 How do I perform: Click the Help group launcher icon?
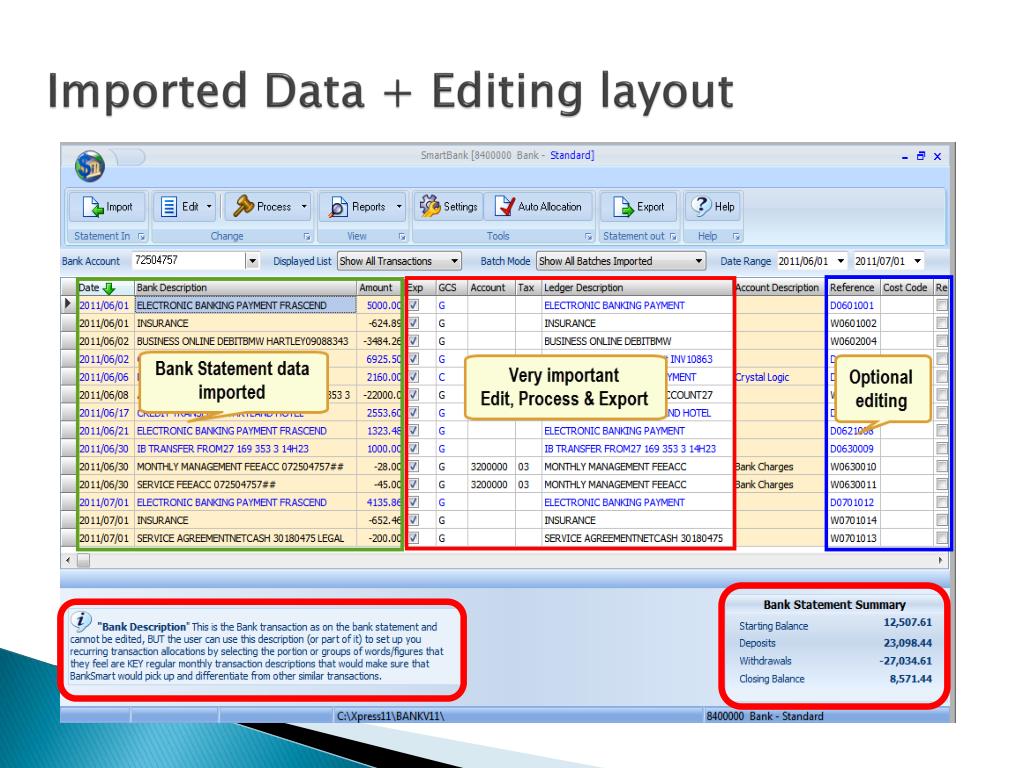tap(736, 236)
